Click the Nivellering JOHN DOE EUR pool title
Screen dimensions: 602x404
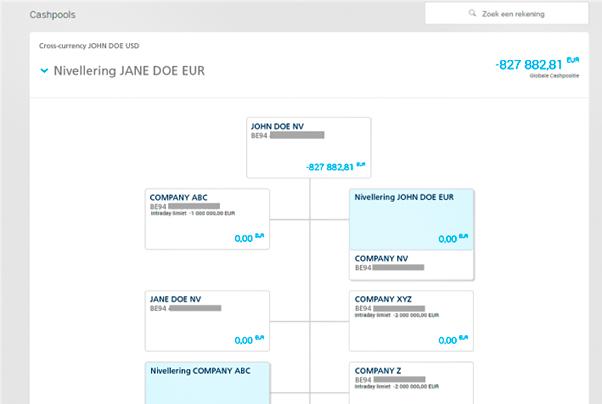pos(404,197)
